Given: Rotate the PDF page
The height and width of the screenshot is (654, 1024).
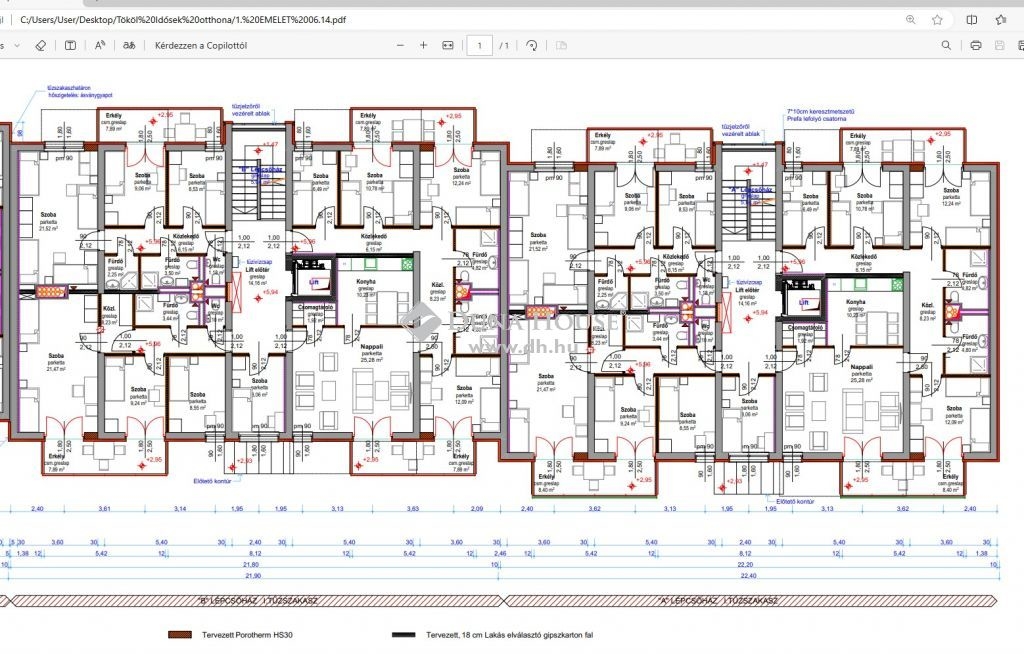Looking at the screenshot, I should (532, 46).
